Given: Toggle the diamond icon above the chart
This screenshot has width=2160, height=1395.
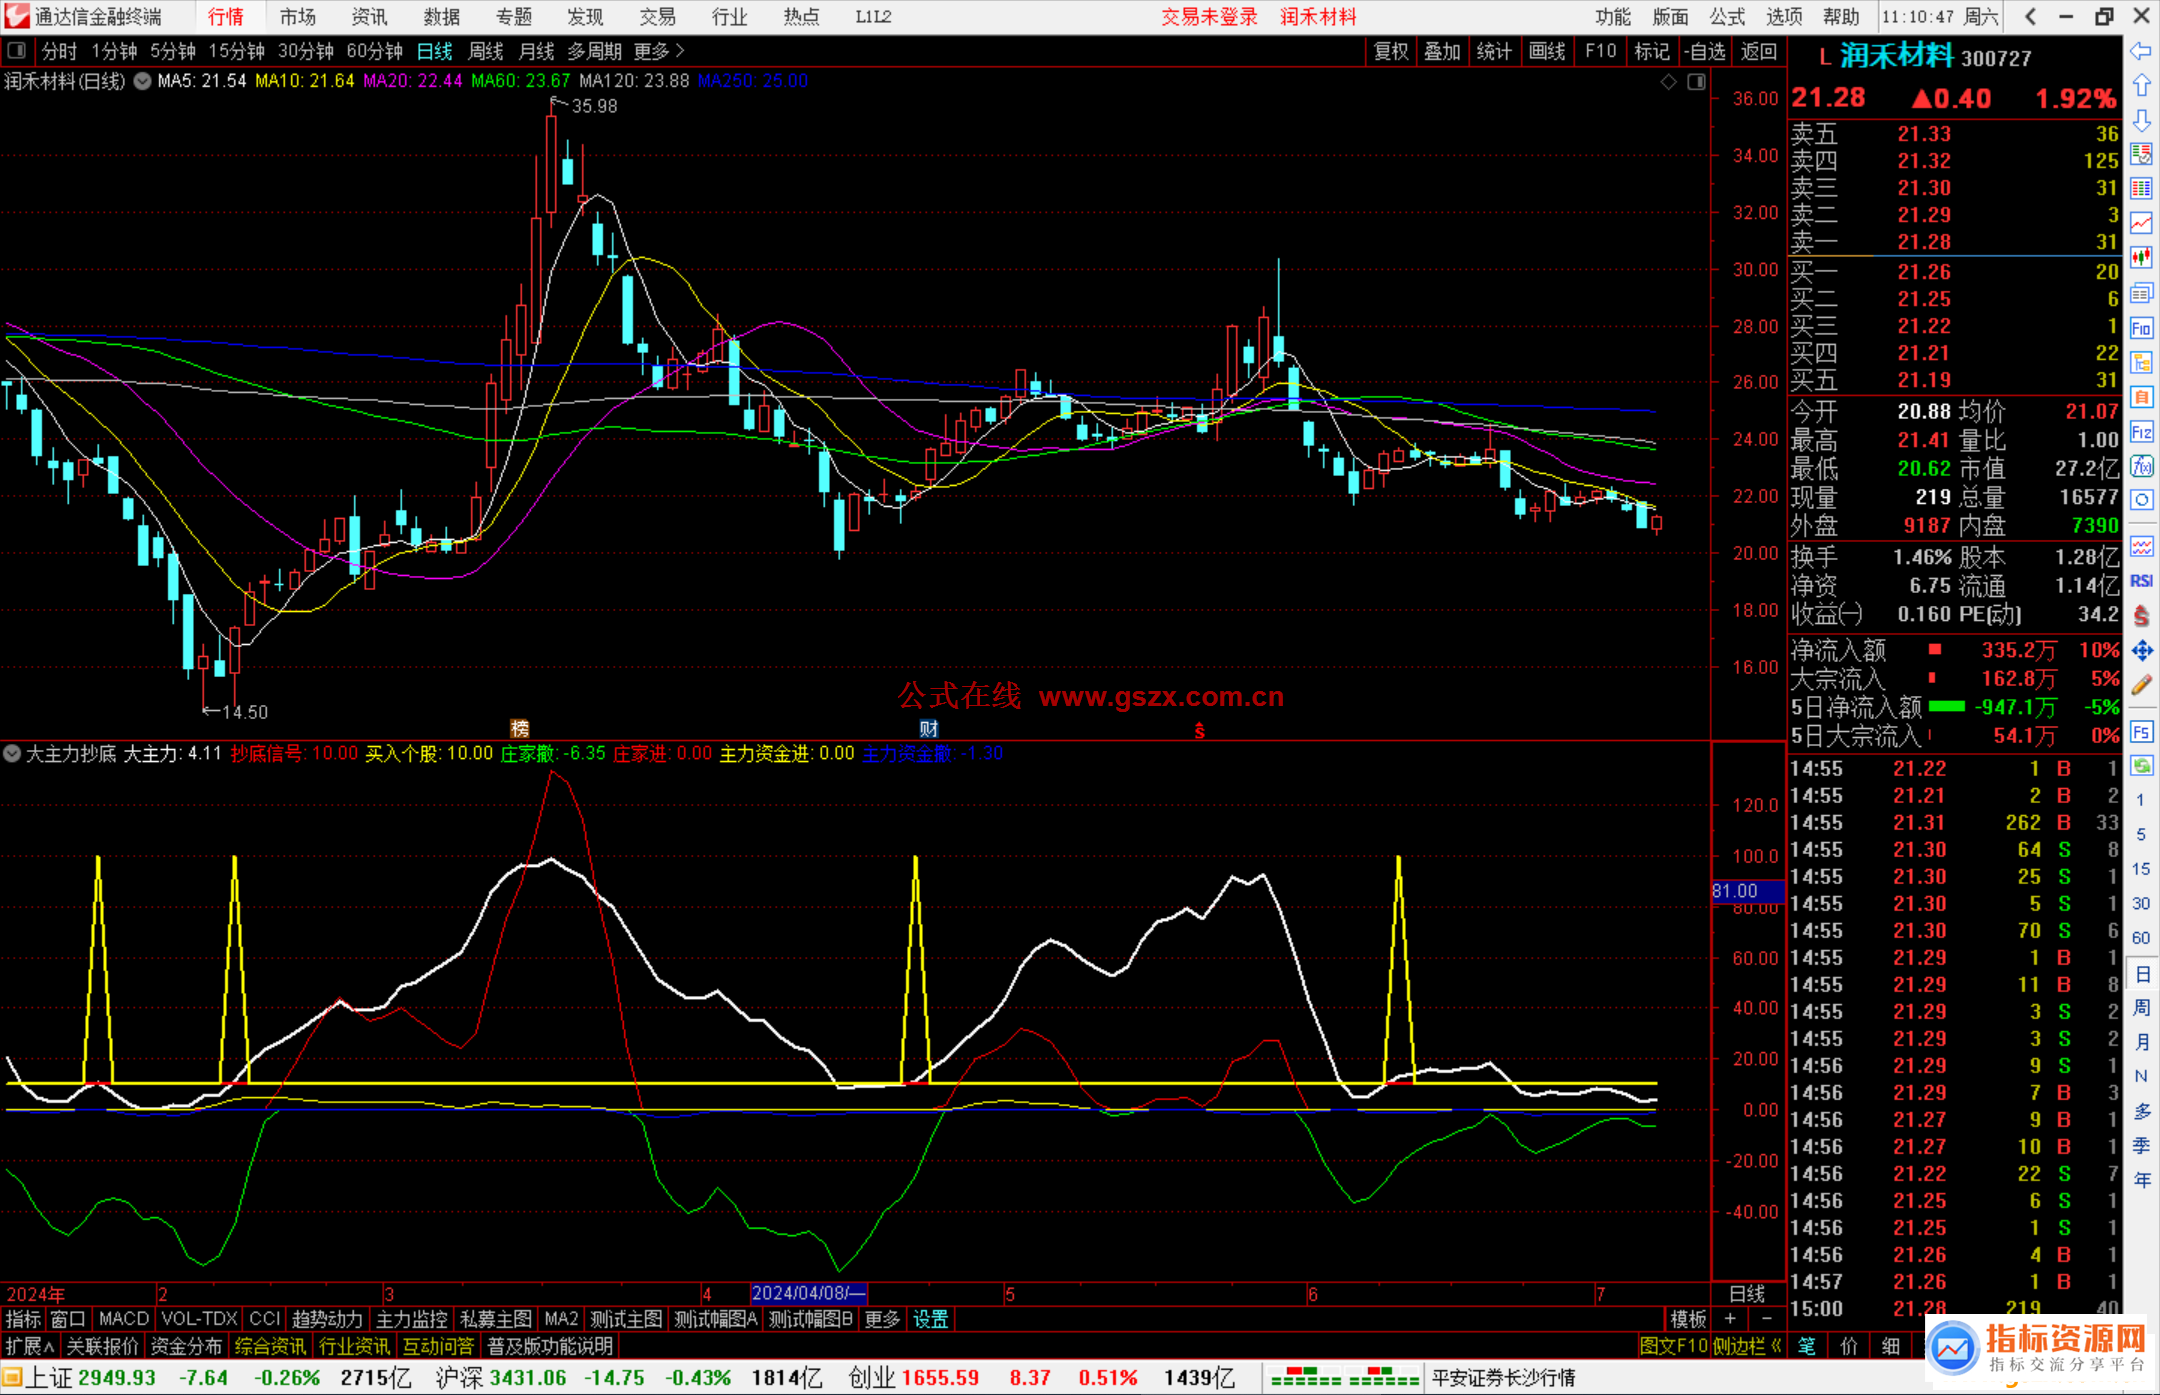Looking at the screenshot, I should (1668, 82).
